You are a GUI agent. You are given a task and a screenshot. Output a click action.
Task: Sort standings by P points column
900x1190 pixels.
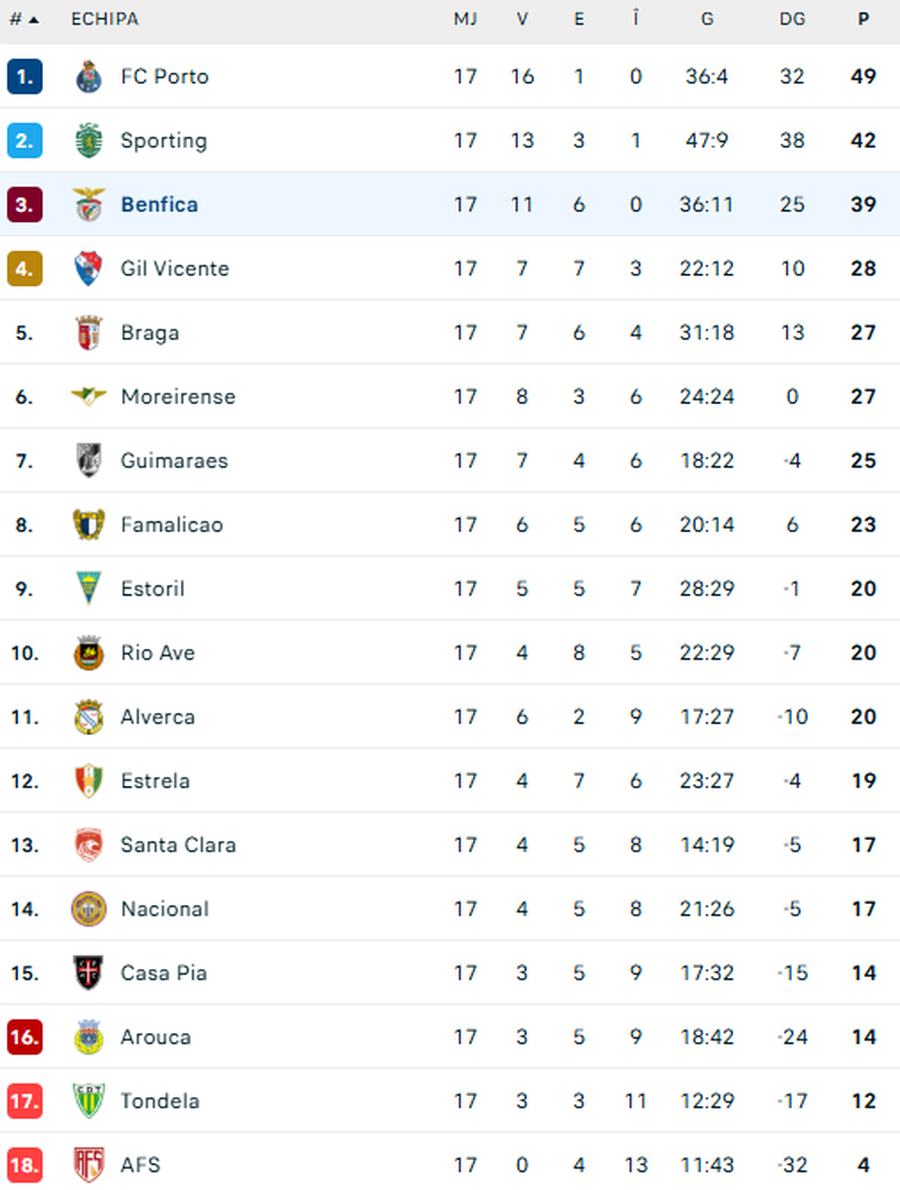[863, 19]
